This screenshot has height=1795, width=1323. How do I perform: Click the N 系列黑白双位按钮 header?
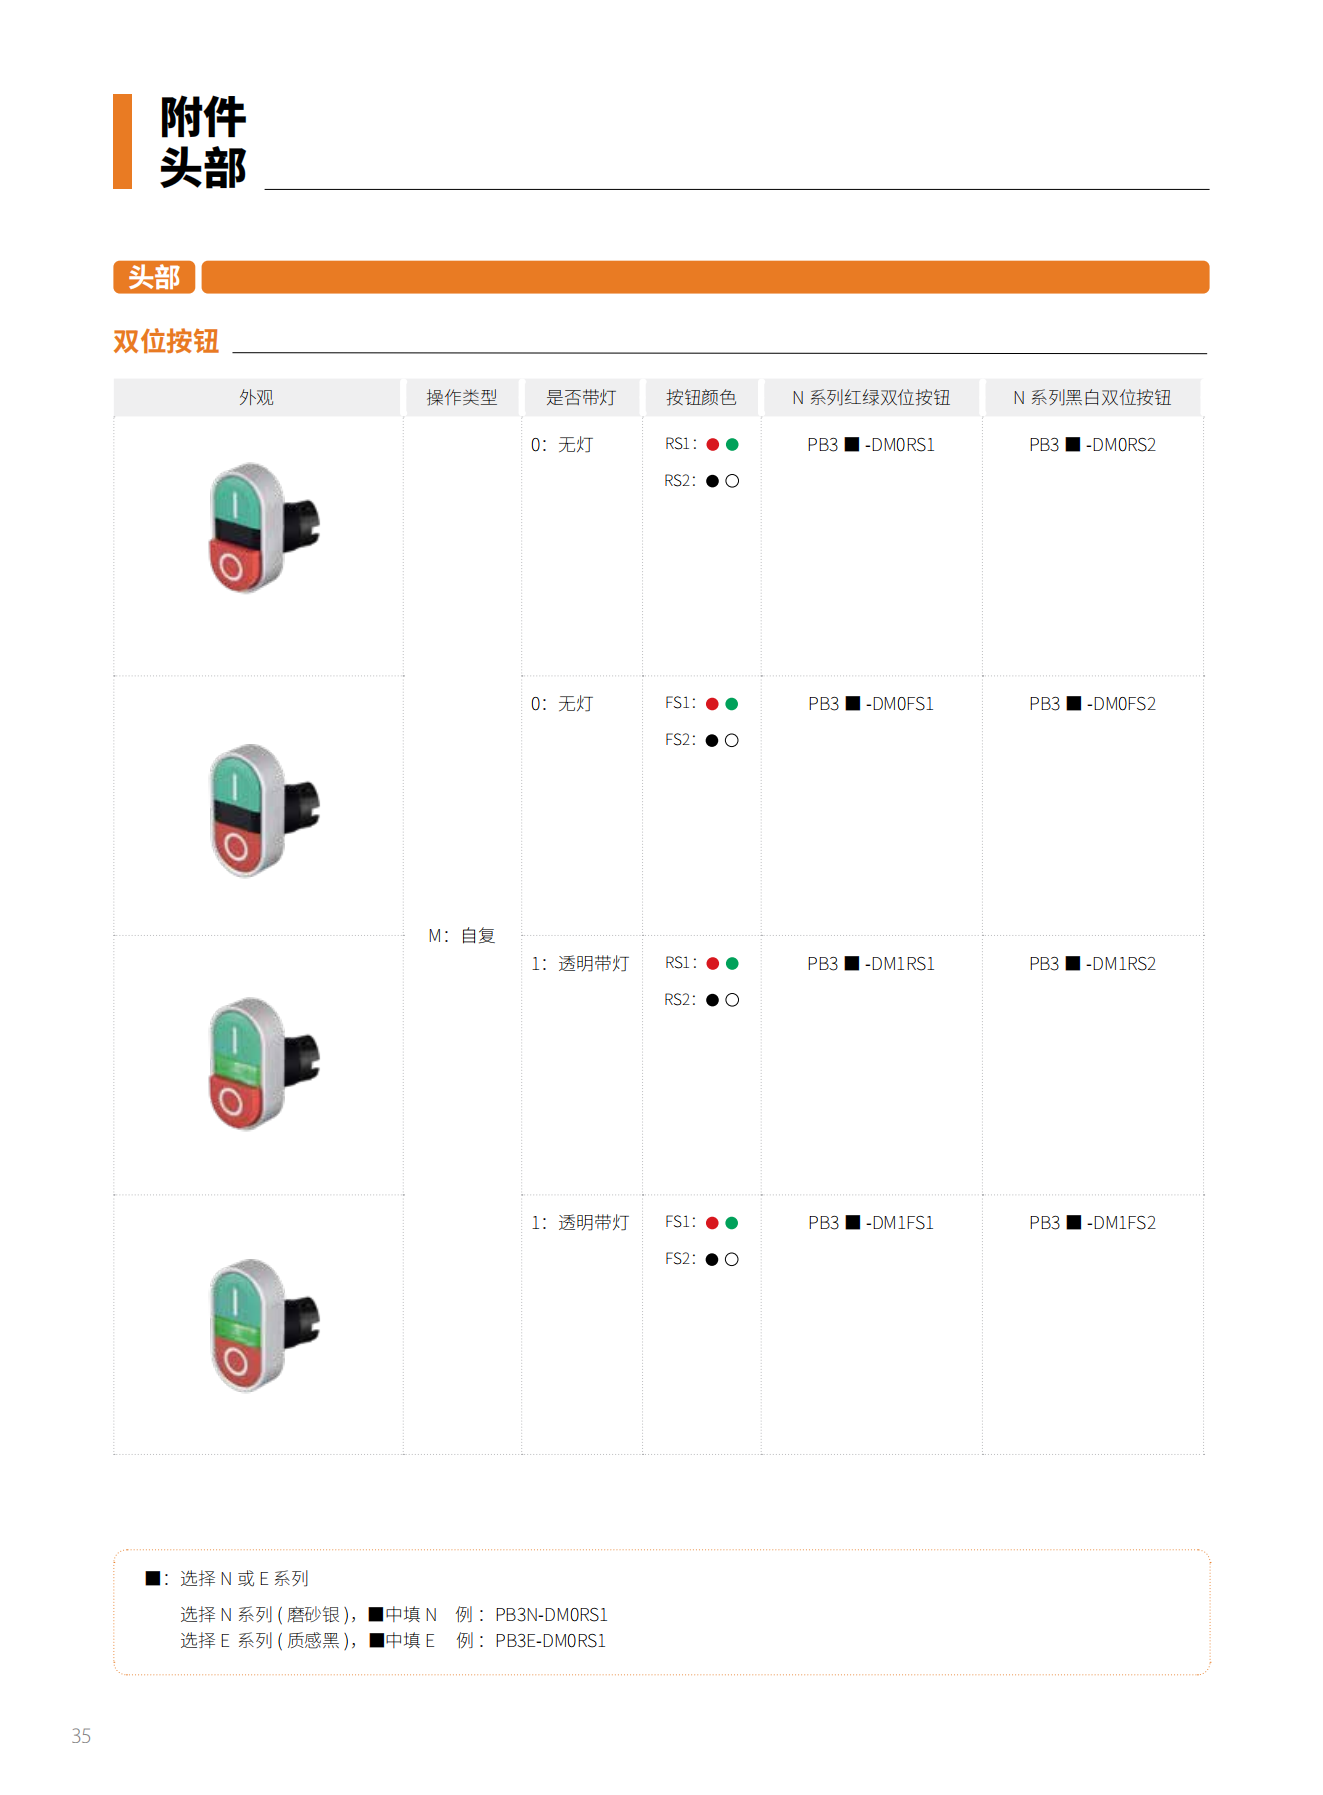click(1092, 397)
